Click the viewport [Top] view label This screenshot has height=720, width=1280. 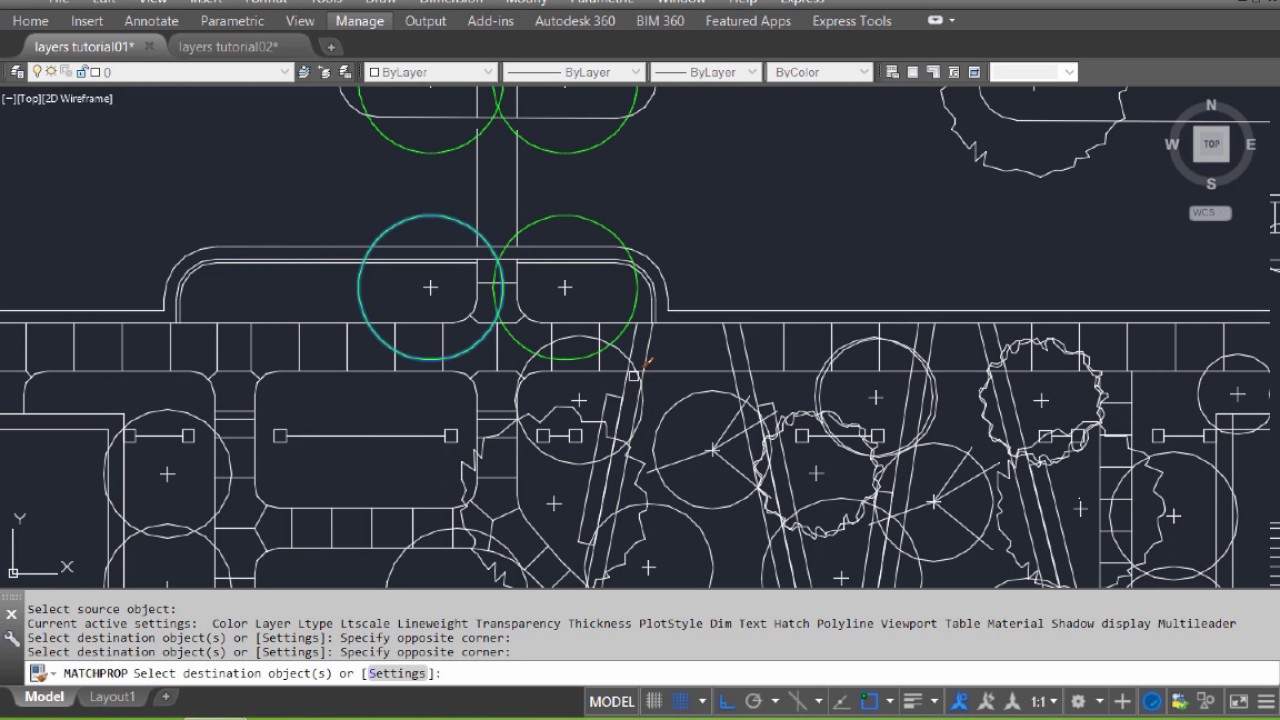tap(31, 98)
